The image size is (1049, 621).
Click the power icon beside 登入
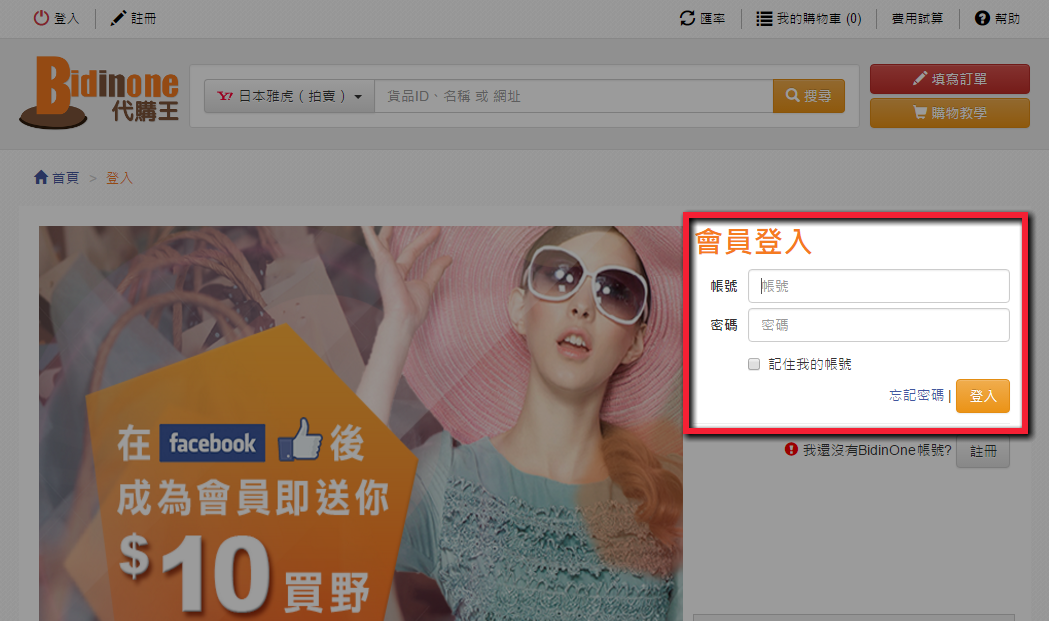click(x=41, y=18)
